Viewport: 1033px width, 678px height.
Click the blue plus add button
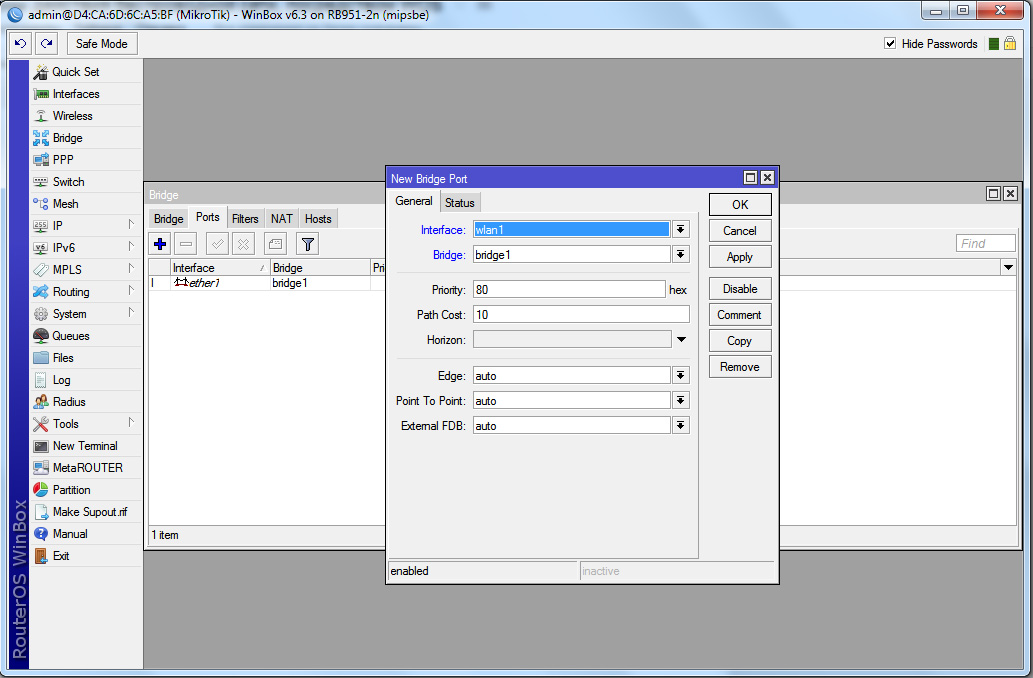coord(160,243)
